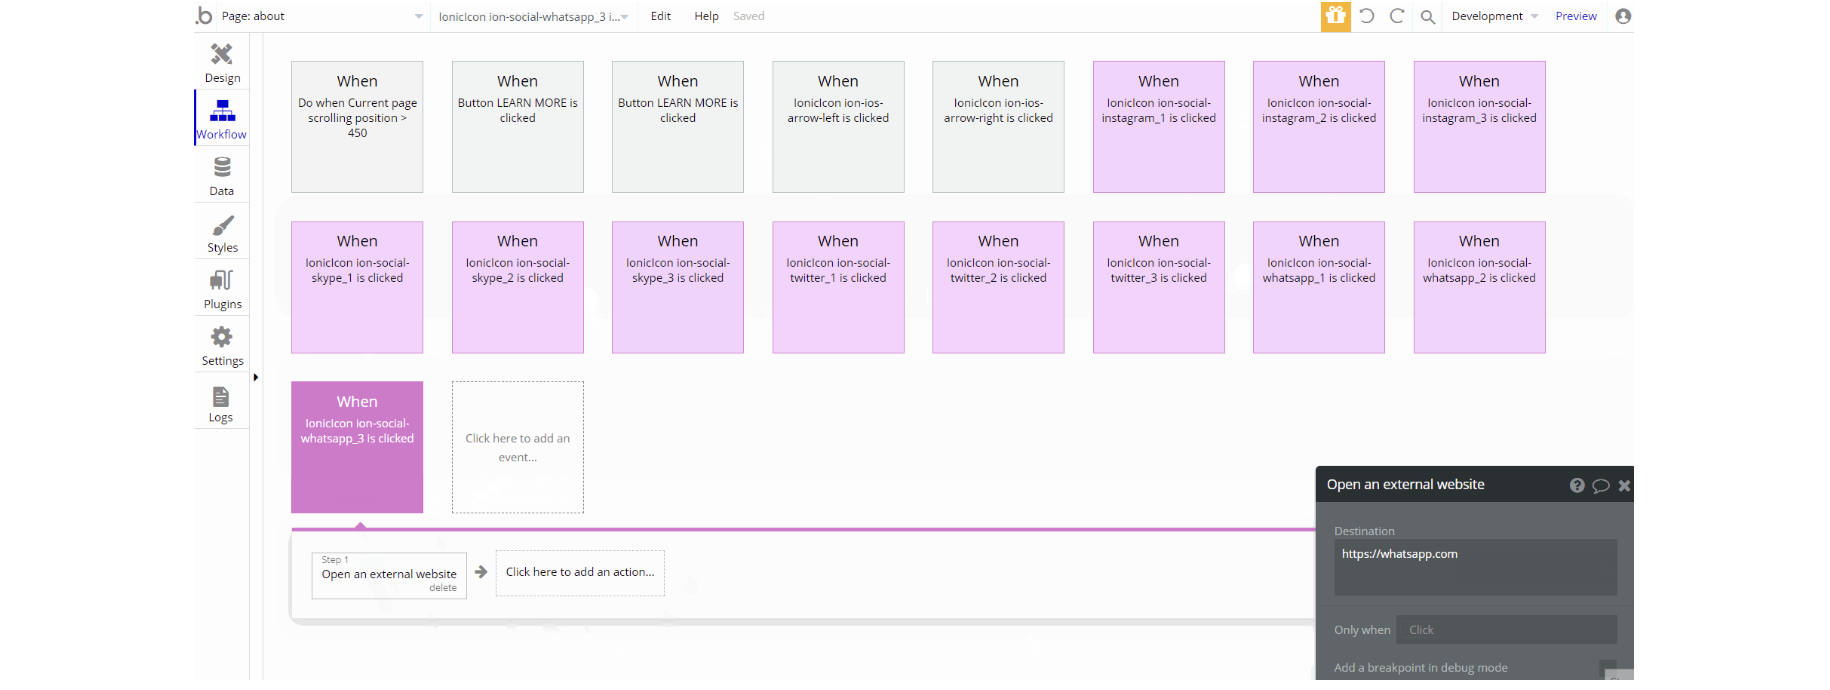The image size is (1830, 690).
Task: Open the Help menu
Action: (706, 16)
